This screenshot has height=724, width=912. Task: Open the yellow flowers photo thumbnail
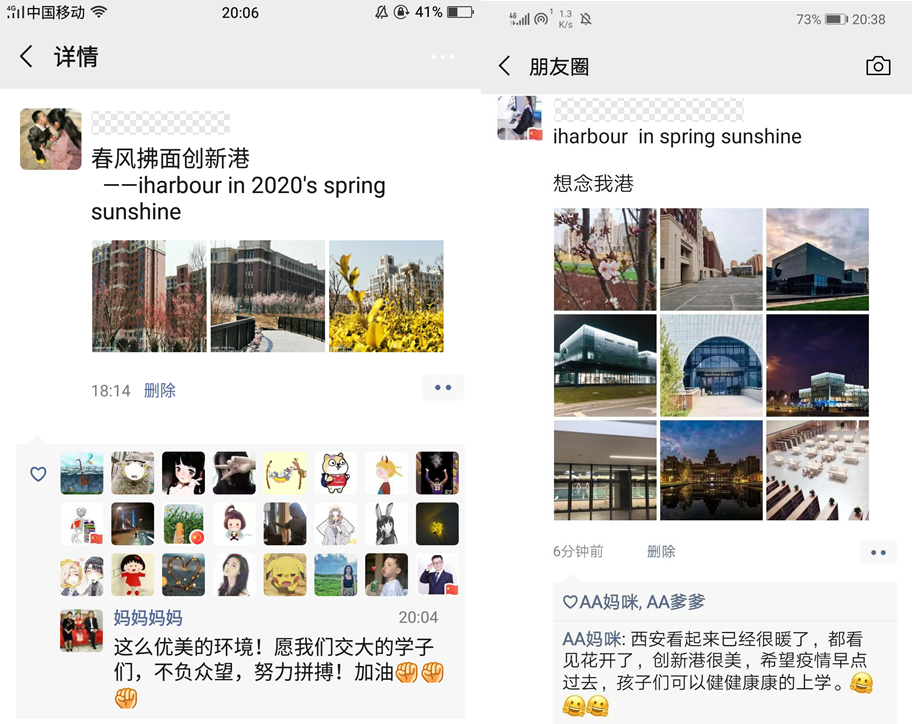[386, 296]
